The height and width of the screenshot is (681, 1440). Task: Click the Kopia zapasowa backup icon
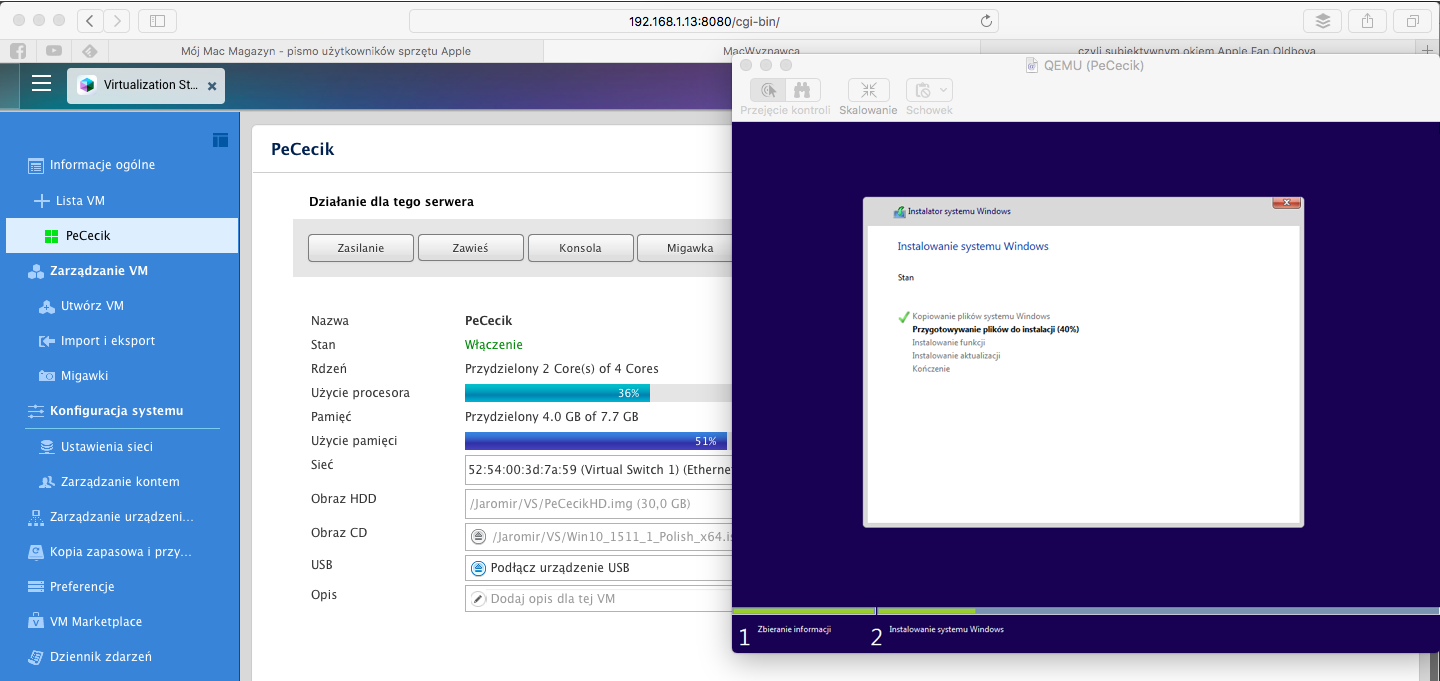click(36, 552)
